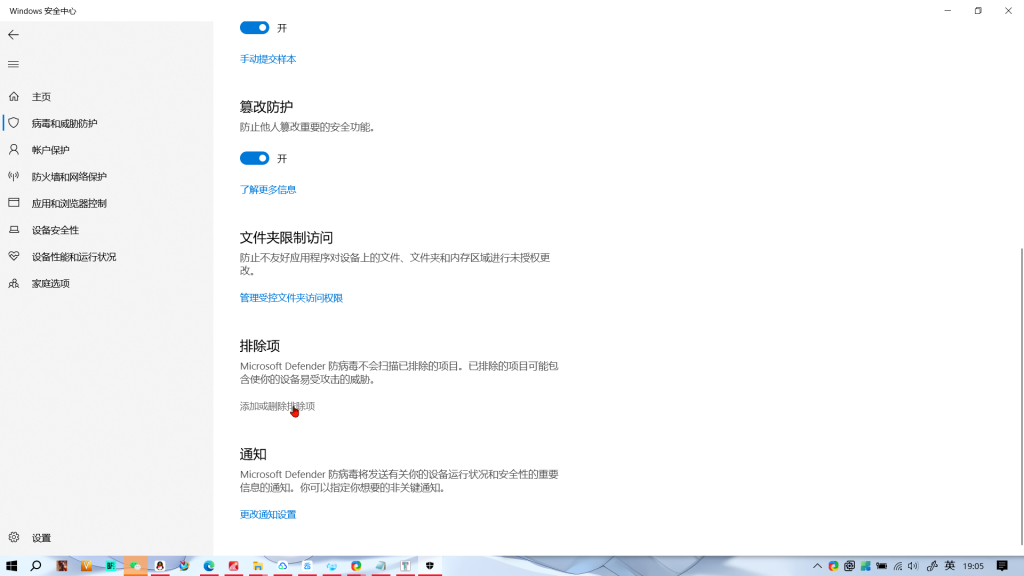Open WeChat from the taskbar
The height and width of the screenshot is (576, 1024).
(x=135, y=566)
